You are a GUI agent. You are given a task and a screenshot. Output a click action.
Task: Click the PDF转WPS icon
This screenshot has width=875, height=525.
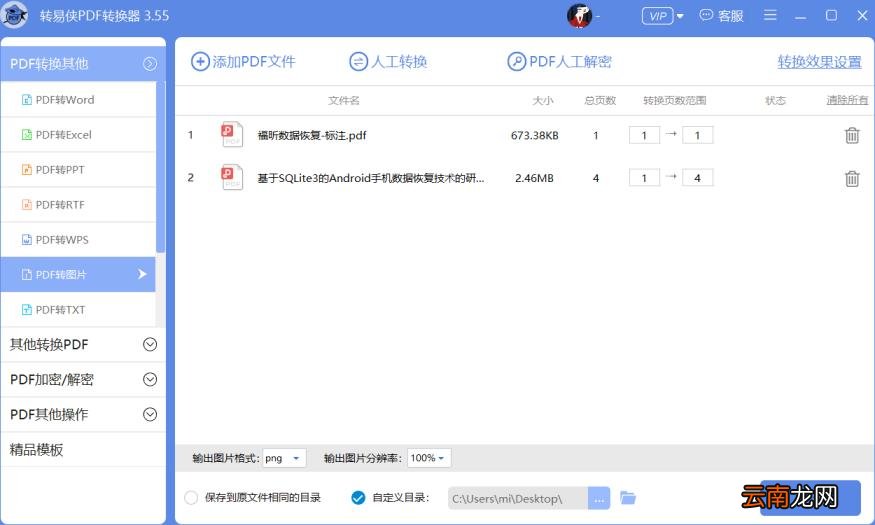pos(26,240)
